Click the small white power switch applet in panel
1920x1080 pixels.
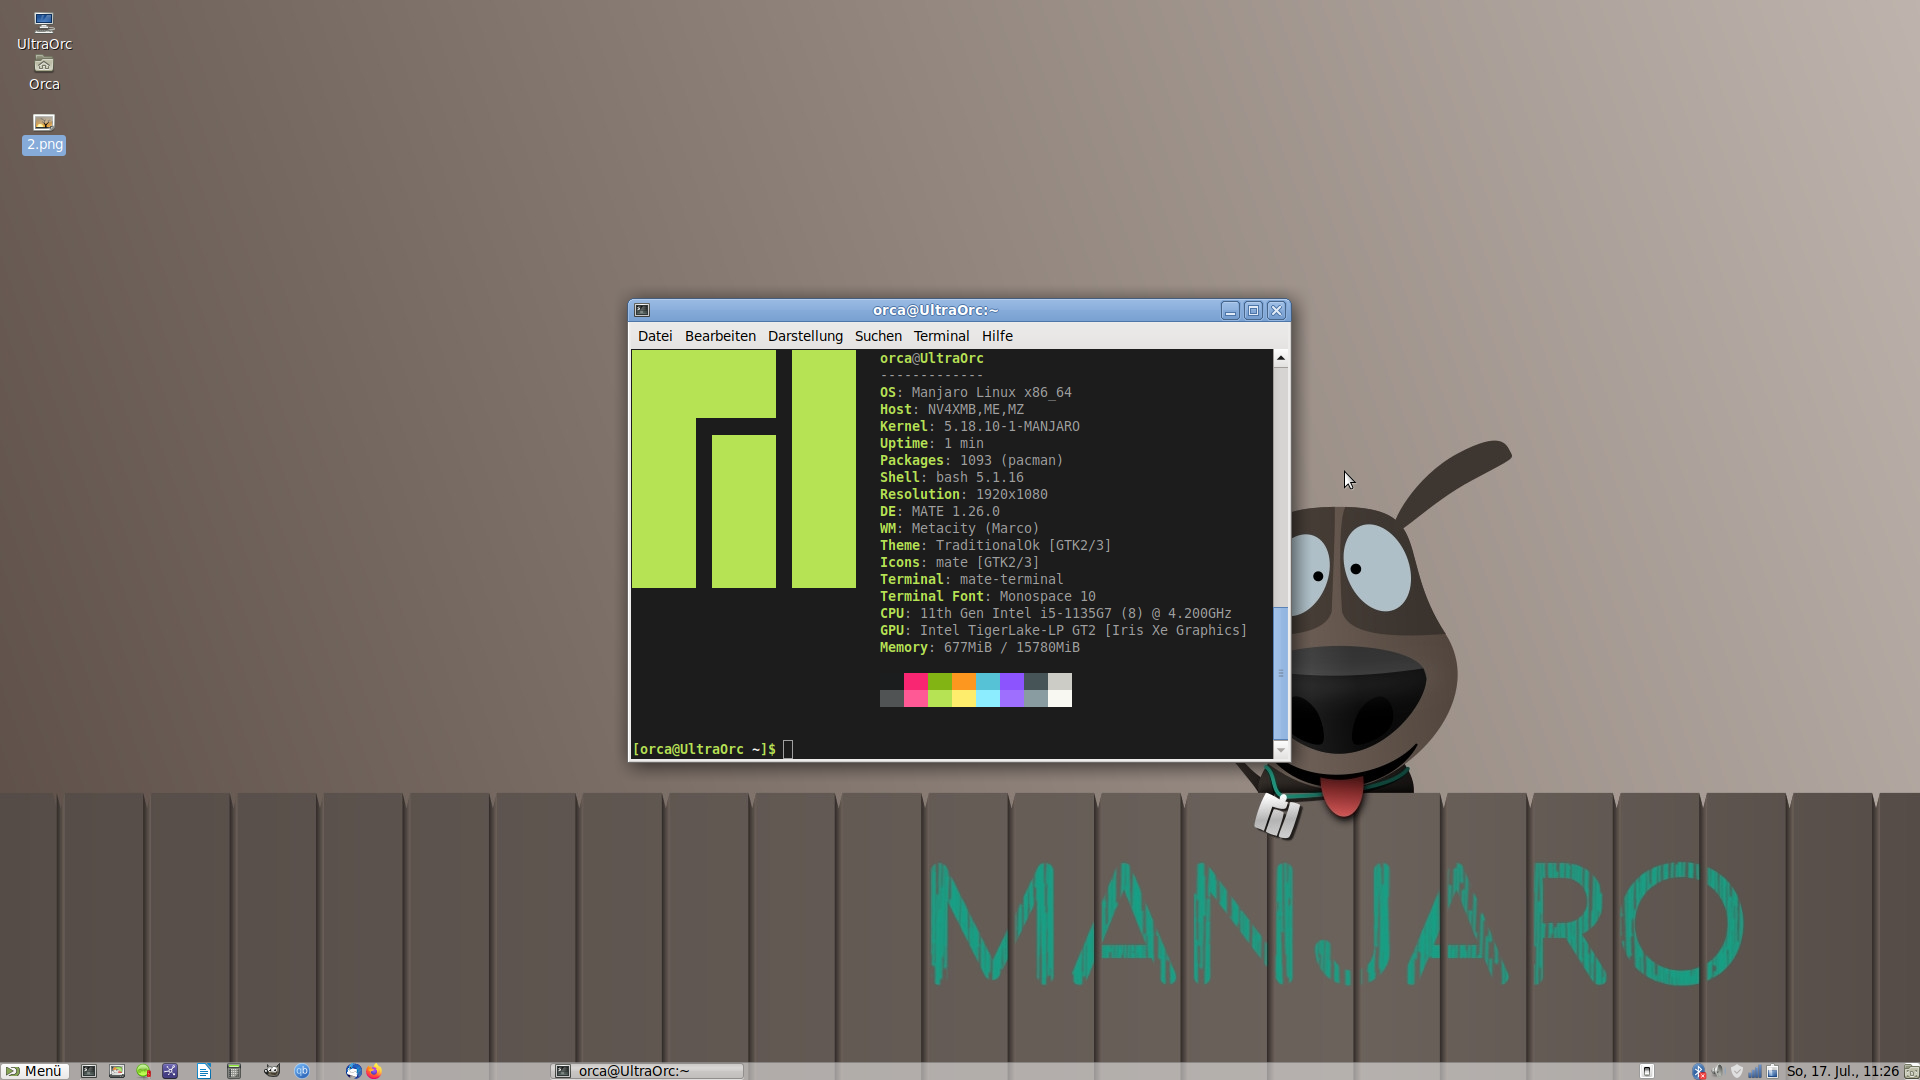point(1647,1071)
